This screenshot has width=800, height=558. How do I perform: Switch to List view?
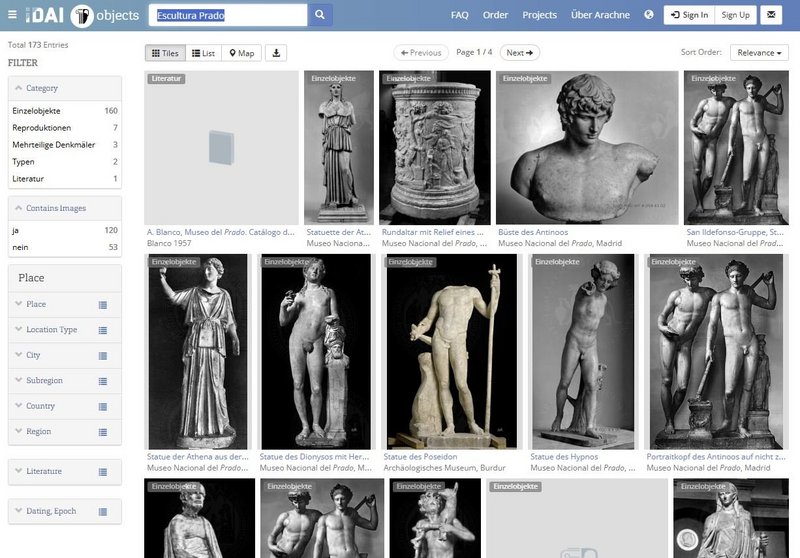tap(203, 53)
